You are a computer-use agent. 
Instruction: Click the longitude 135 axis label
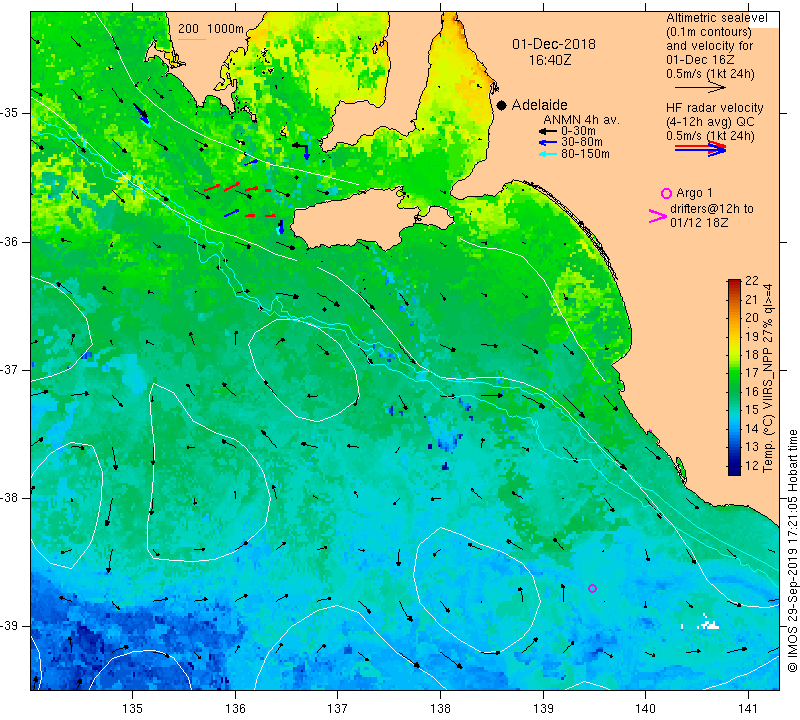point(133,708)
